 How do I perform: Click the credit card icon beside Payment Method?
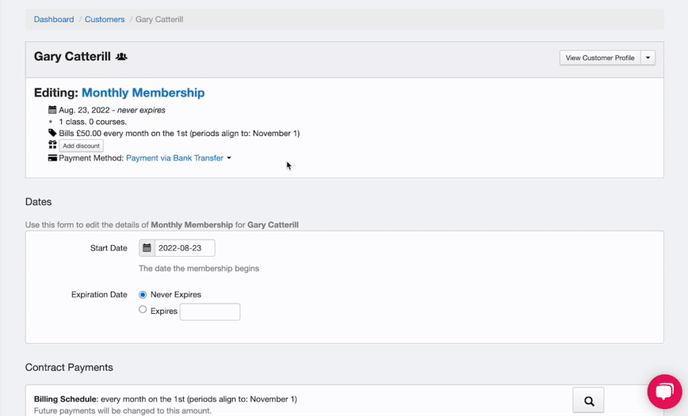(x=52, y=158)
